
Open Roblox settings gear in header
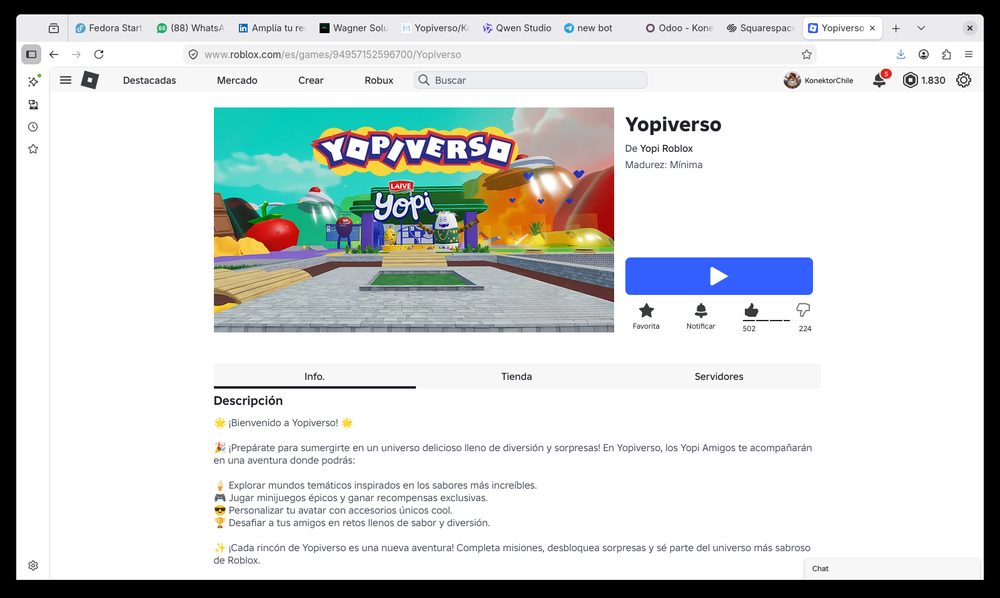964,80
